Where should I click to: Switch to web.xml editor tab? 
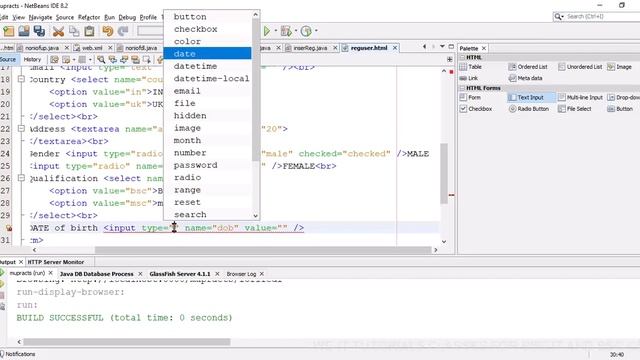pyautogui.click(x=92, y=48)
